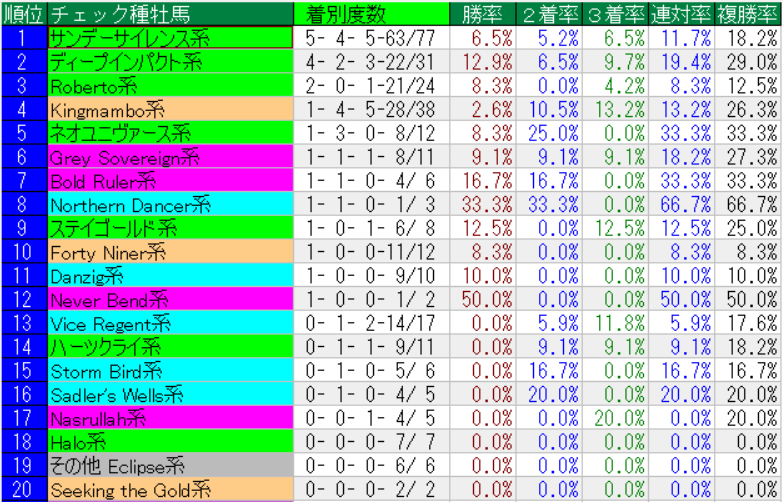The height and width of the screenshot is (502, 783).
Task: Select the cyan Northern Dancer系 cell
Action: pyautogui.click(x=169, y=204)
